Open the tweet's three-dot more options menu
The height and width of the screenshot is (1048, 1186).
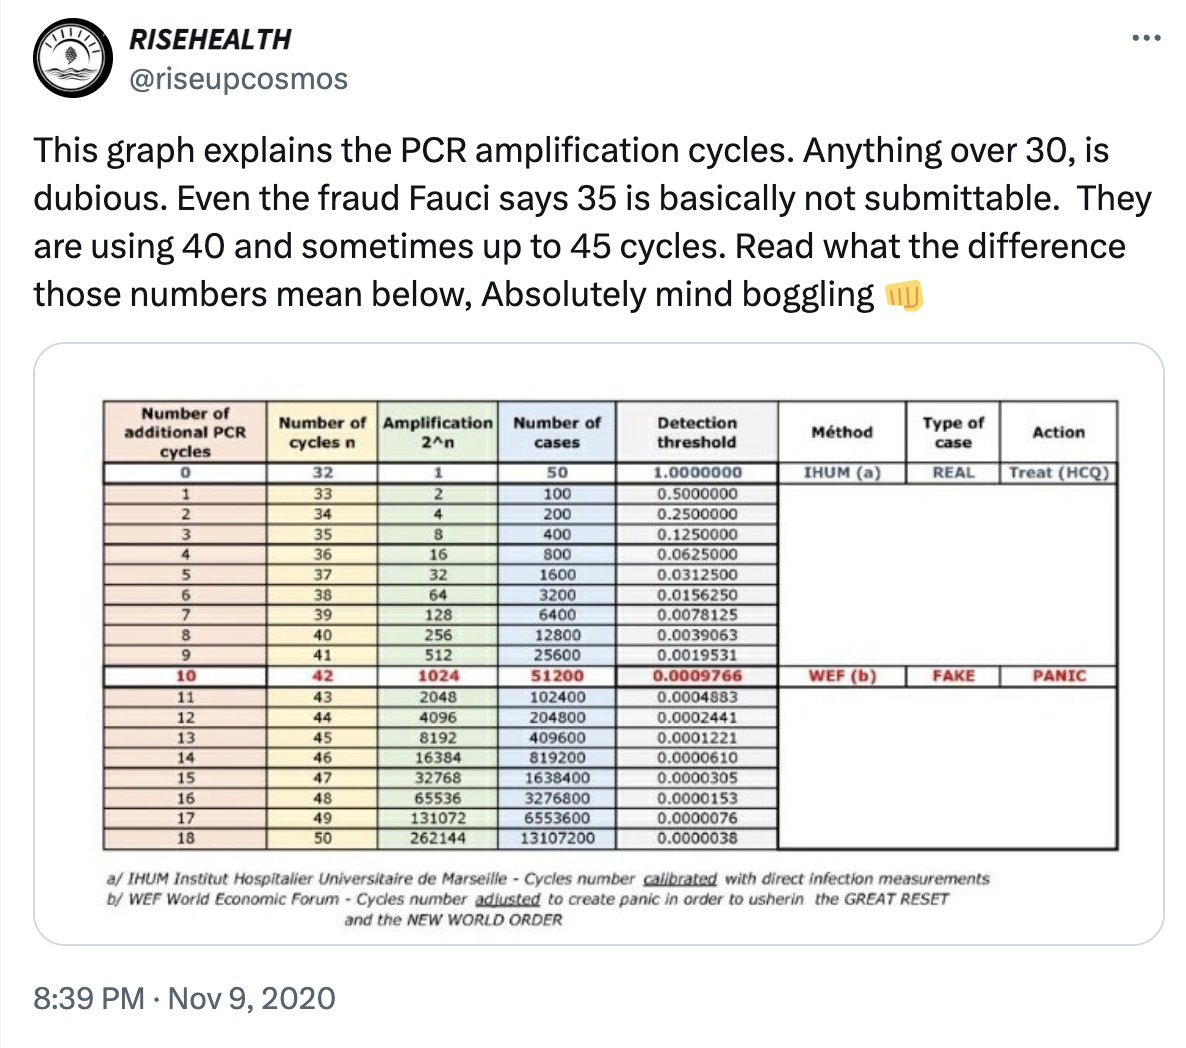[1144, 39]
